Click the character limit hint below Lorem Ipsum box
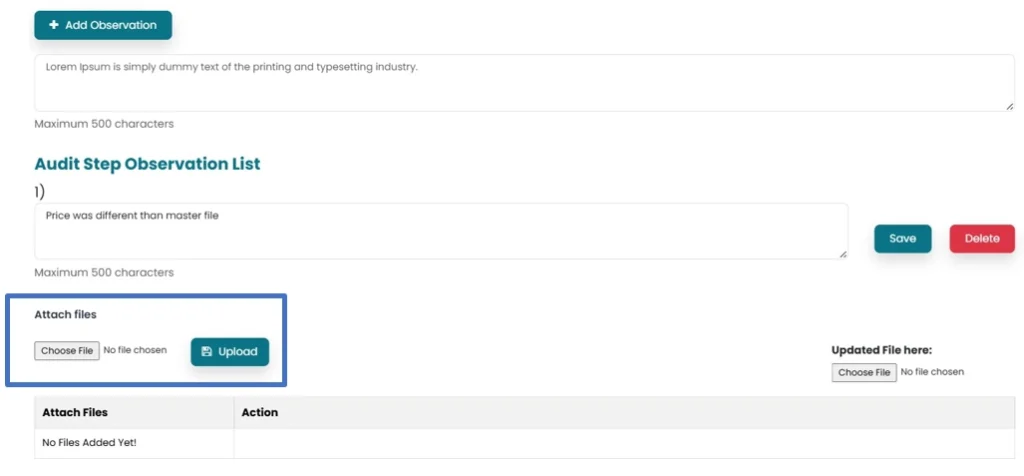1024x476 pixels. click(x=104, y=124)
